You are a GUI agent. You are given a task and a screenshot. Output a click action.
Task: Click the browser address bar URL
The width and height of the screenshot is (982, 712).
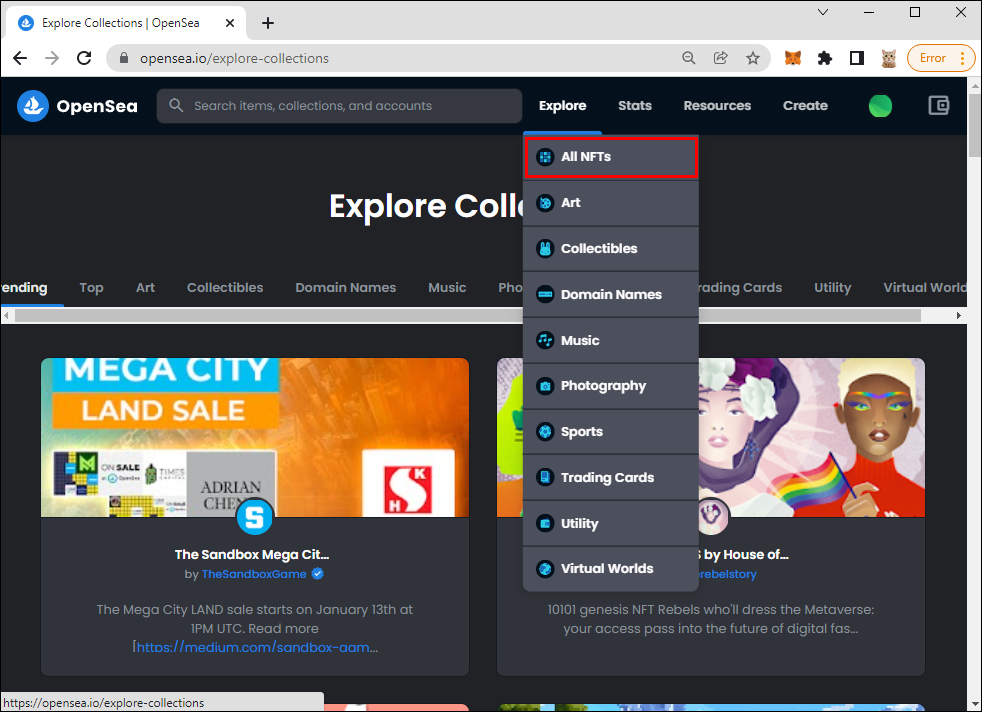click(x=234, y=58)
